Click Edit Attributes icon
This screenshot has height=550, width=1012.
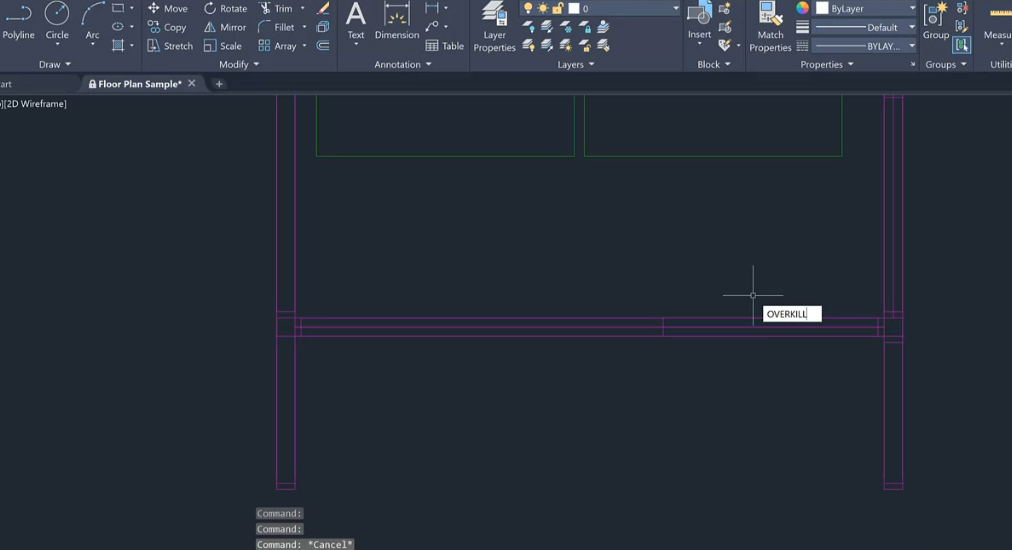pyautogui.click(x=725, y=45)
